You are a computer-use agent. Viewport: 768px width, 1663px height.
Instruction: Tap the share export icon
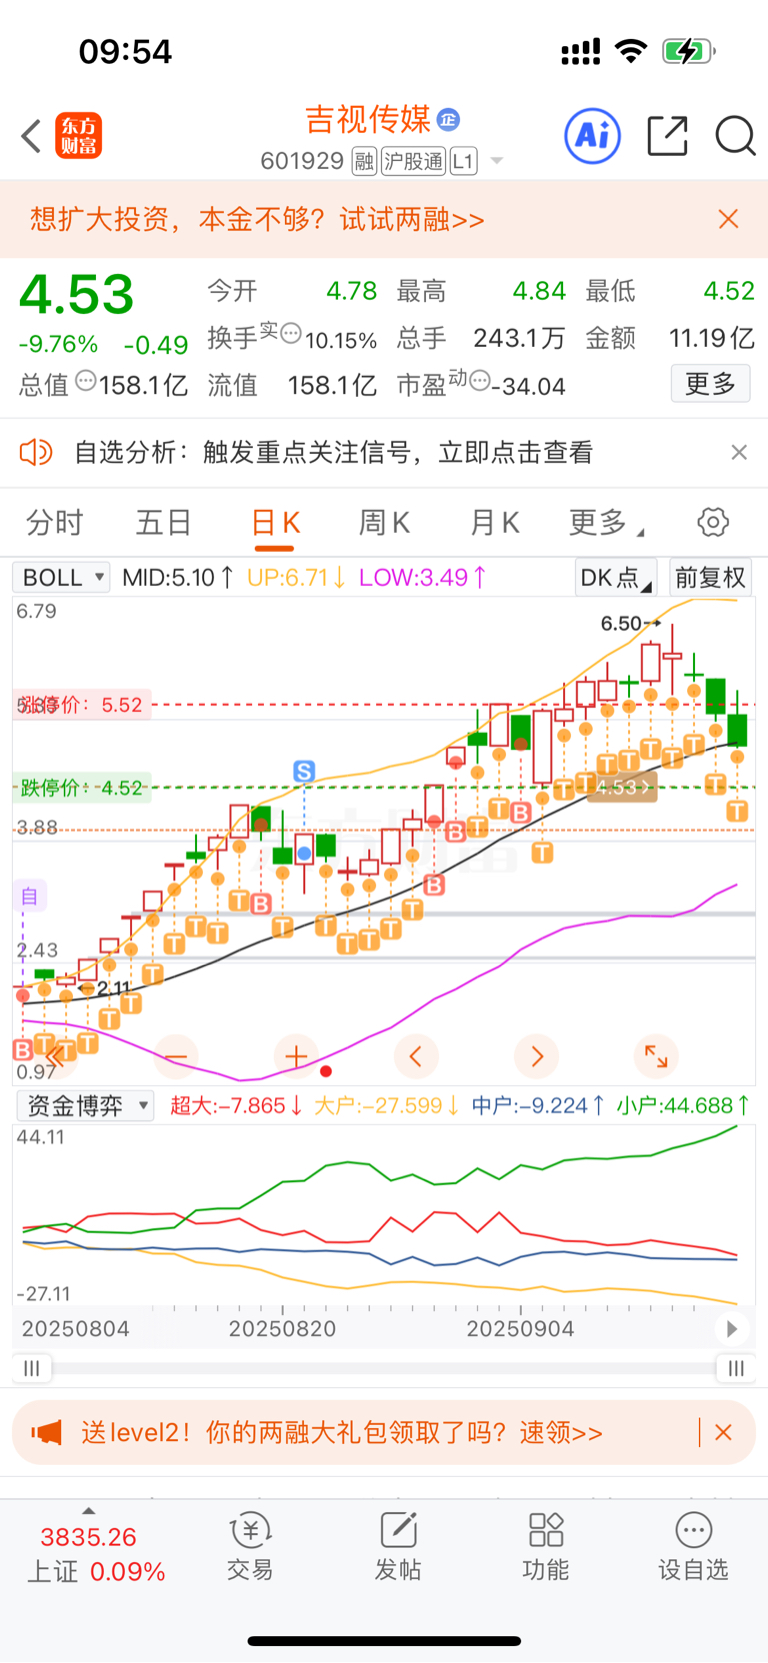667,136
